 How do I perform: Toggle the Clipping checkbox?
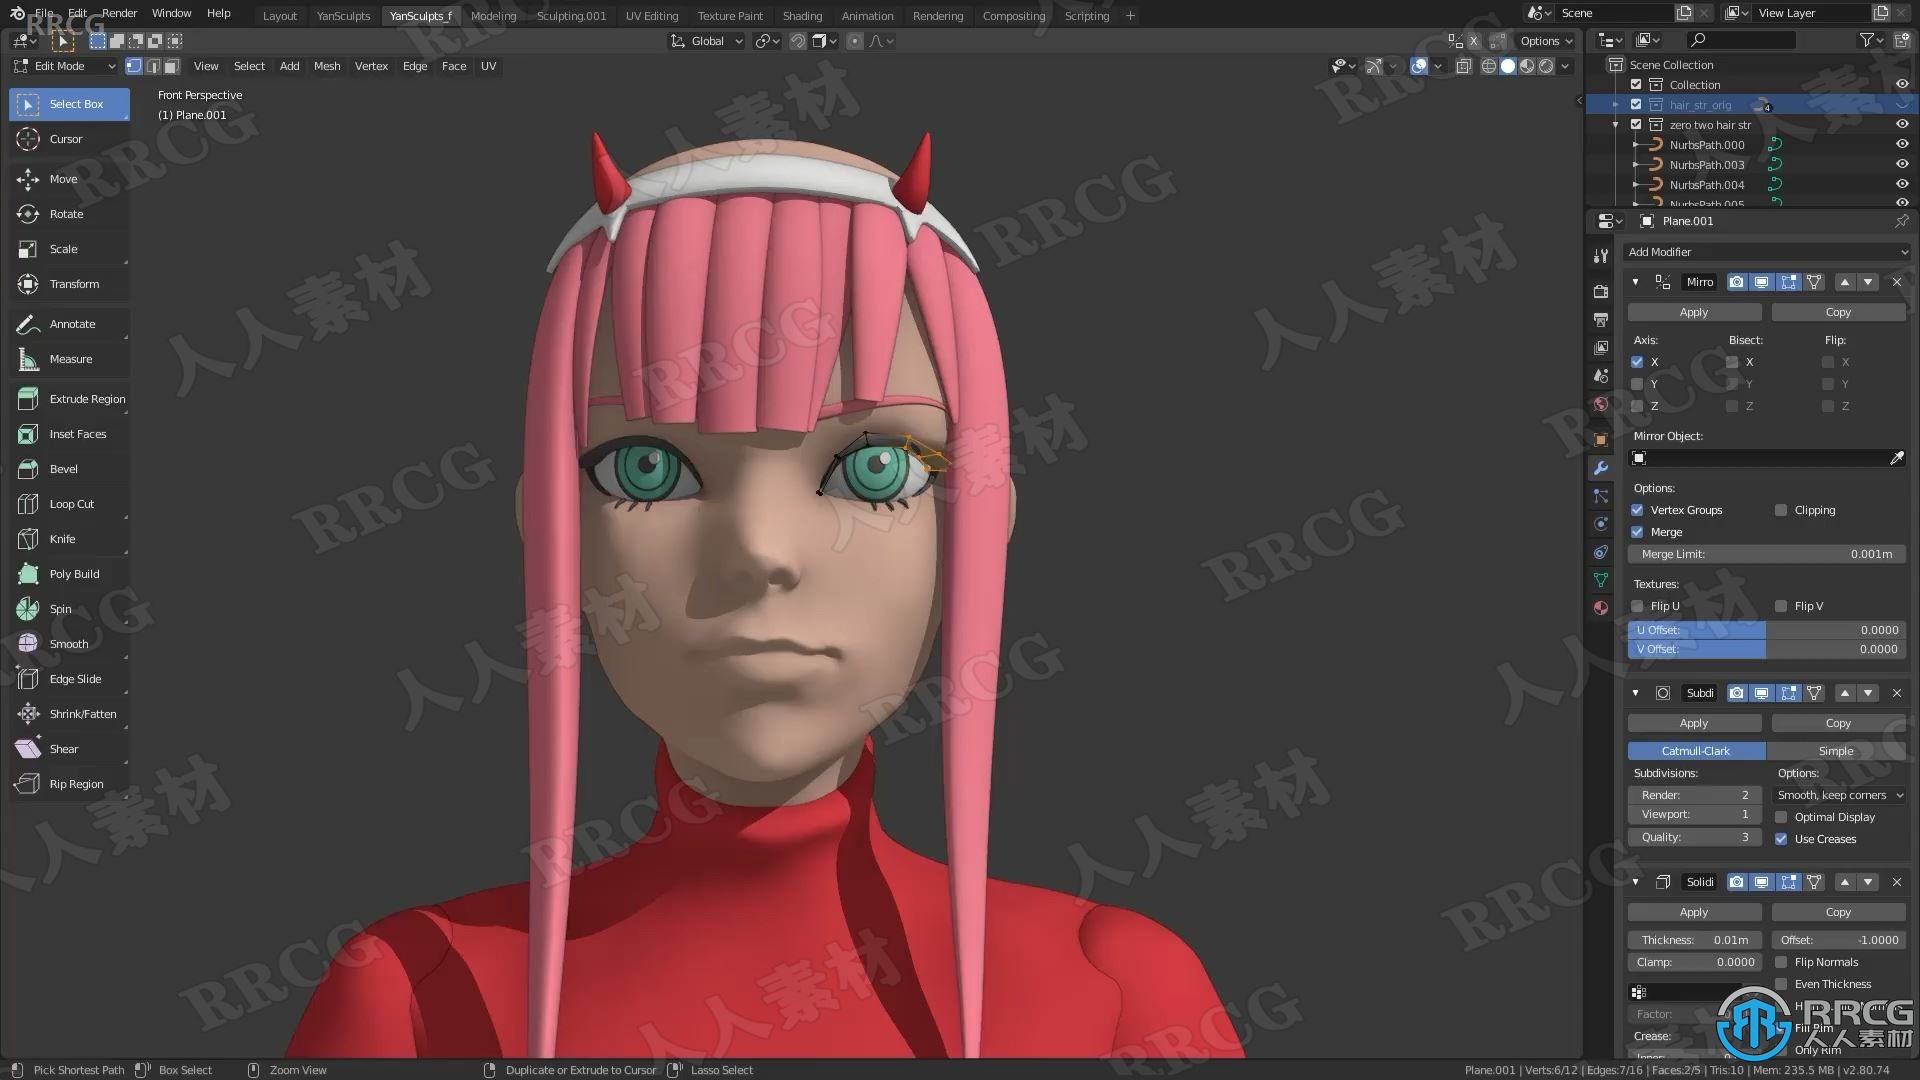click(x=1781, y=510)
